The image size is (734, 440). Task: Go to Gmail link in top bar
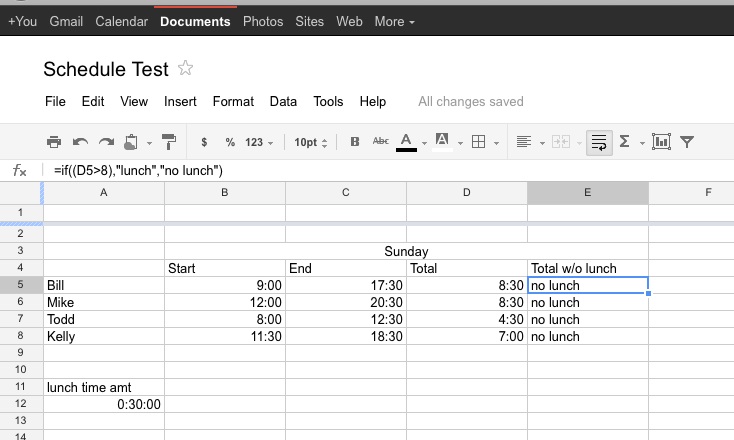[x=66, y=21]
